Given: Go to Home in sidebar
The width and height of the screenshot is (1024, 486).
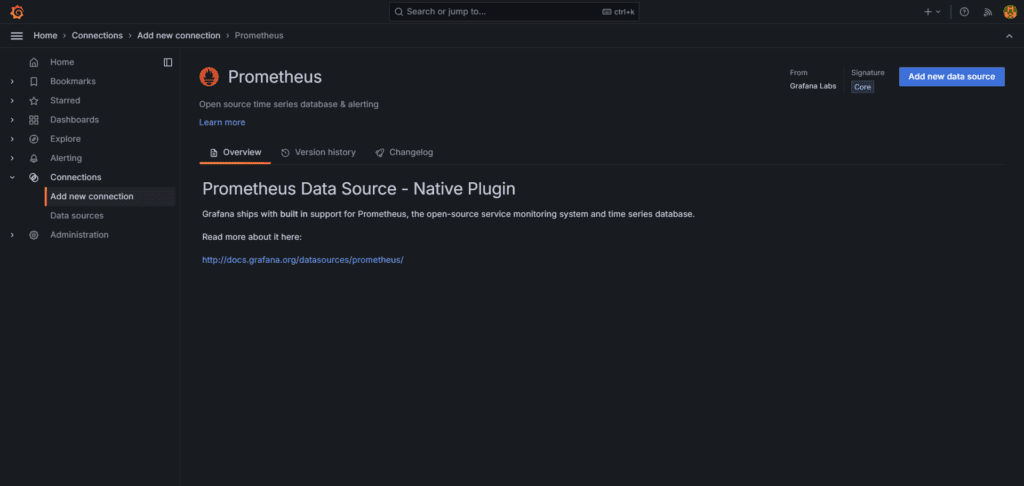Looking at the screenshot, I should [x=62, y=62].
